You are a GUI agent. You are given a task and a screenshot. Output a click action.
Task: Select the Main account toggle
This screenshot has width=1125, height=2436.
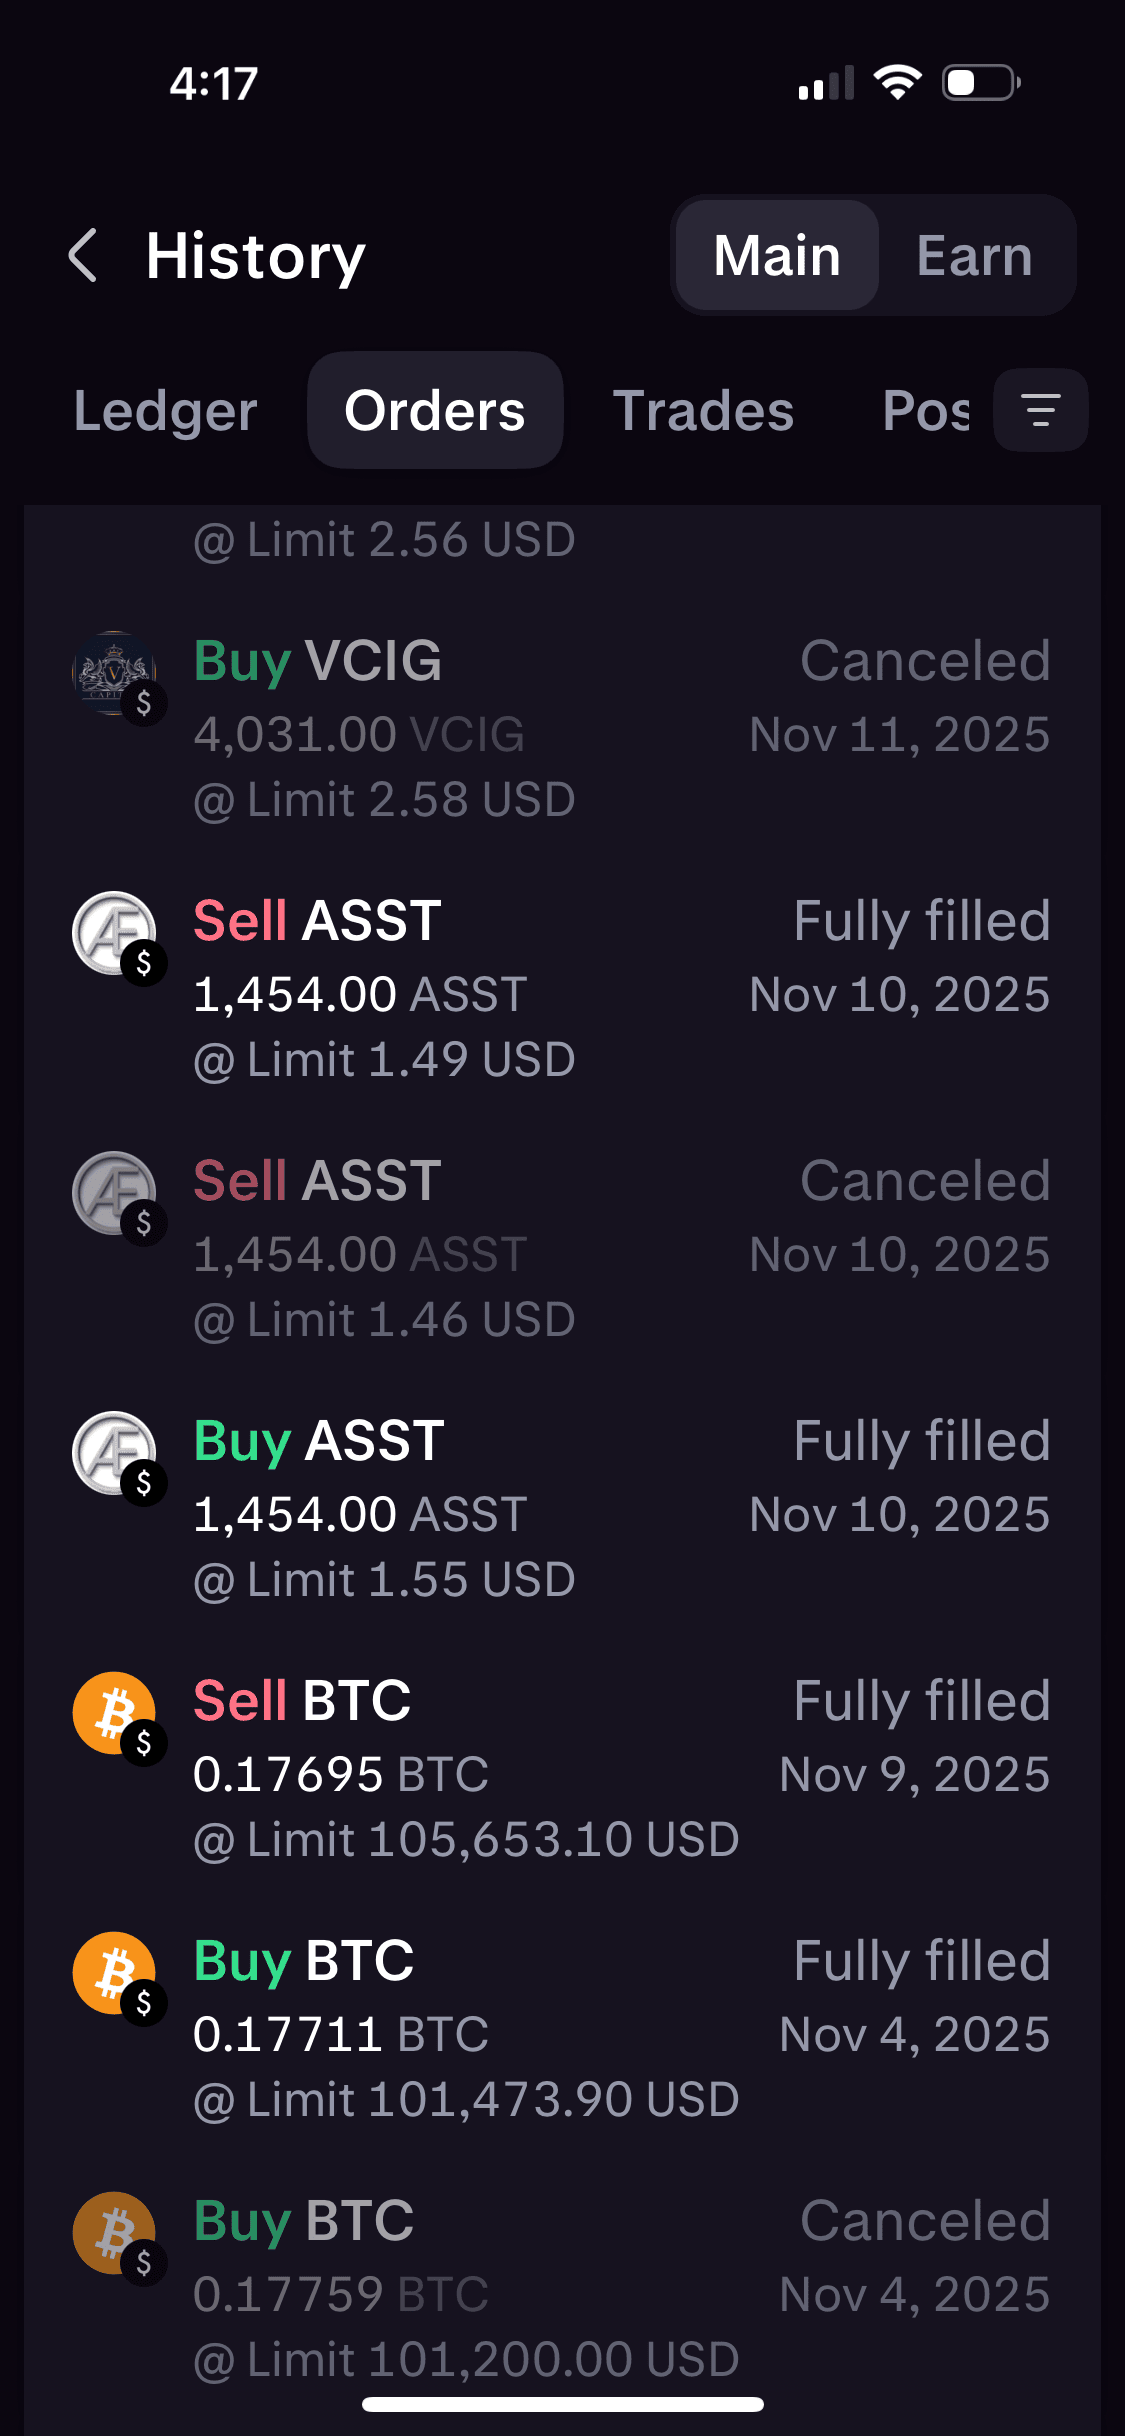(777, 255)
